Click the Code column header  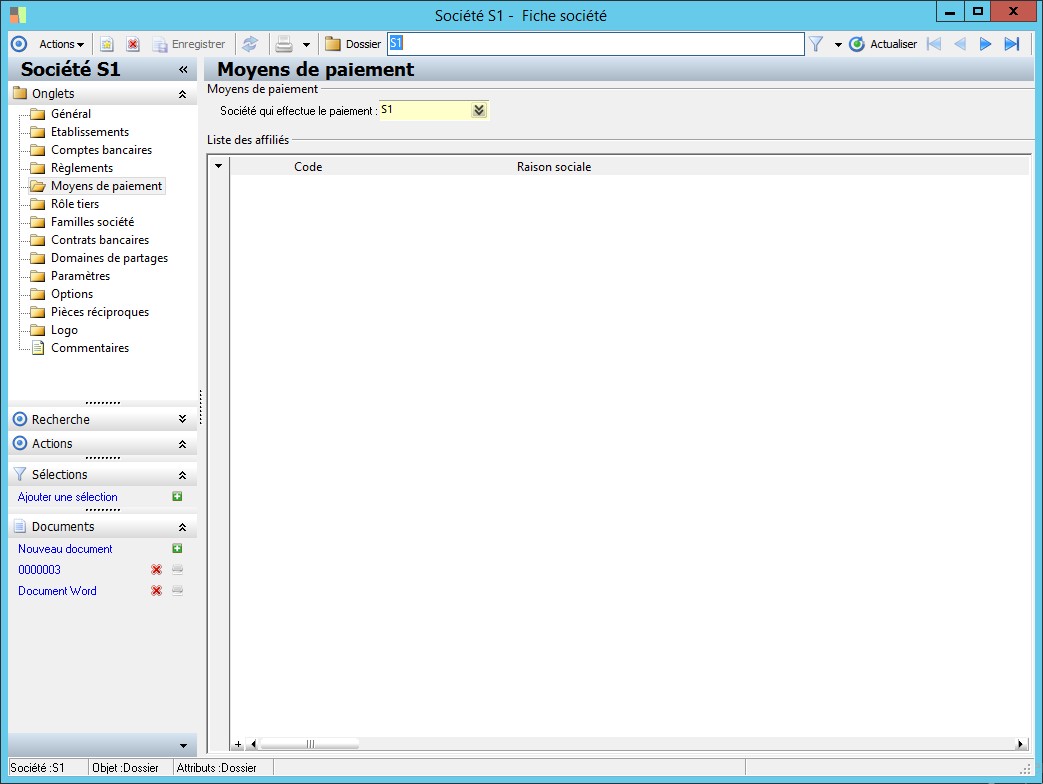click(308, 167)
